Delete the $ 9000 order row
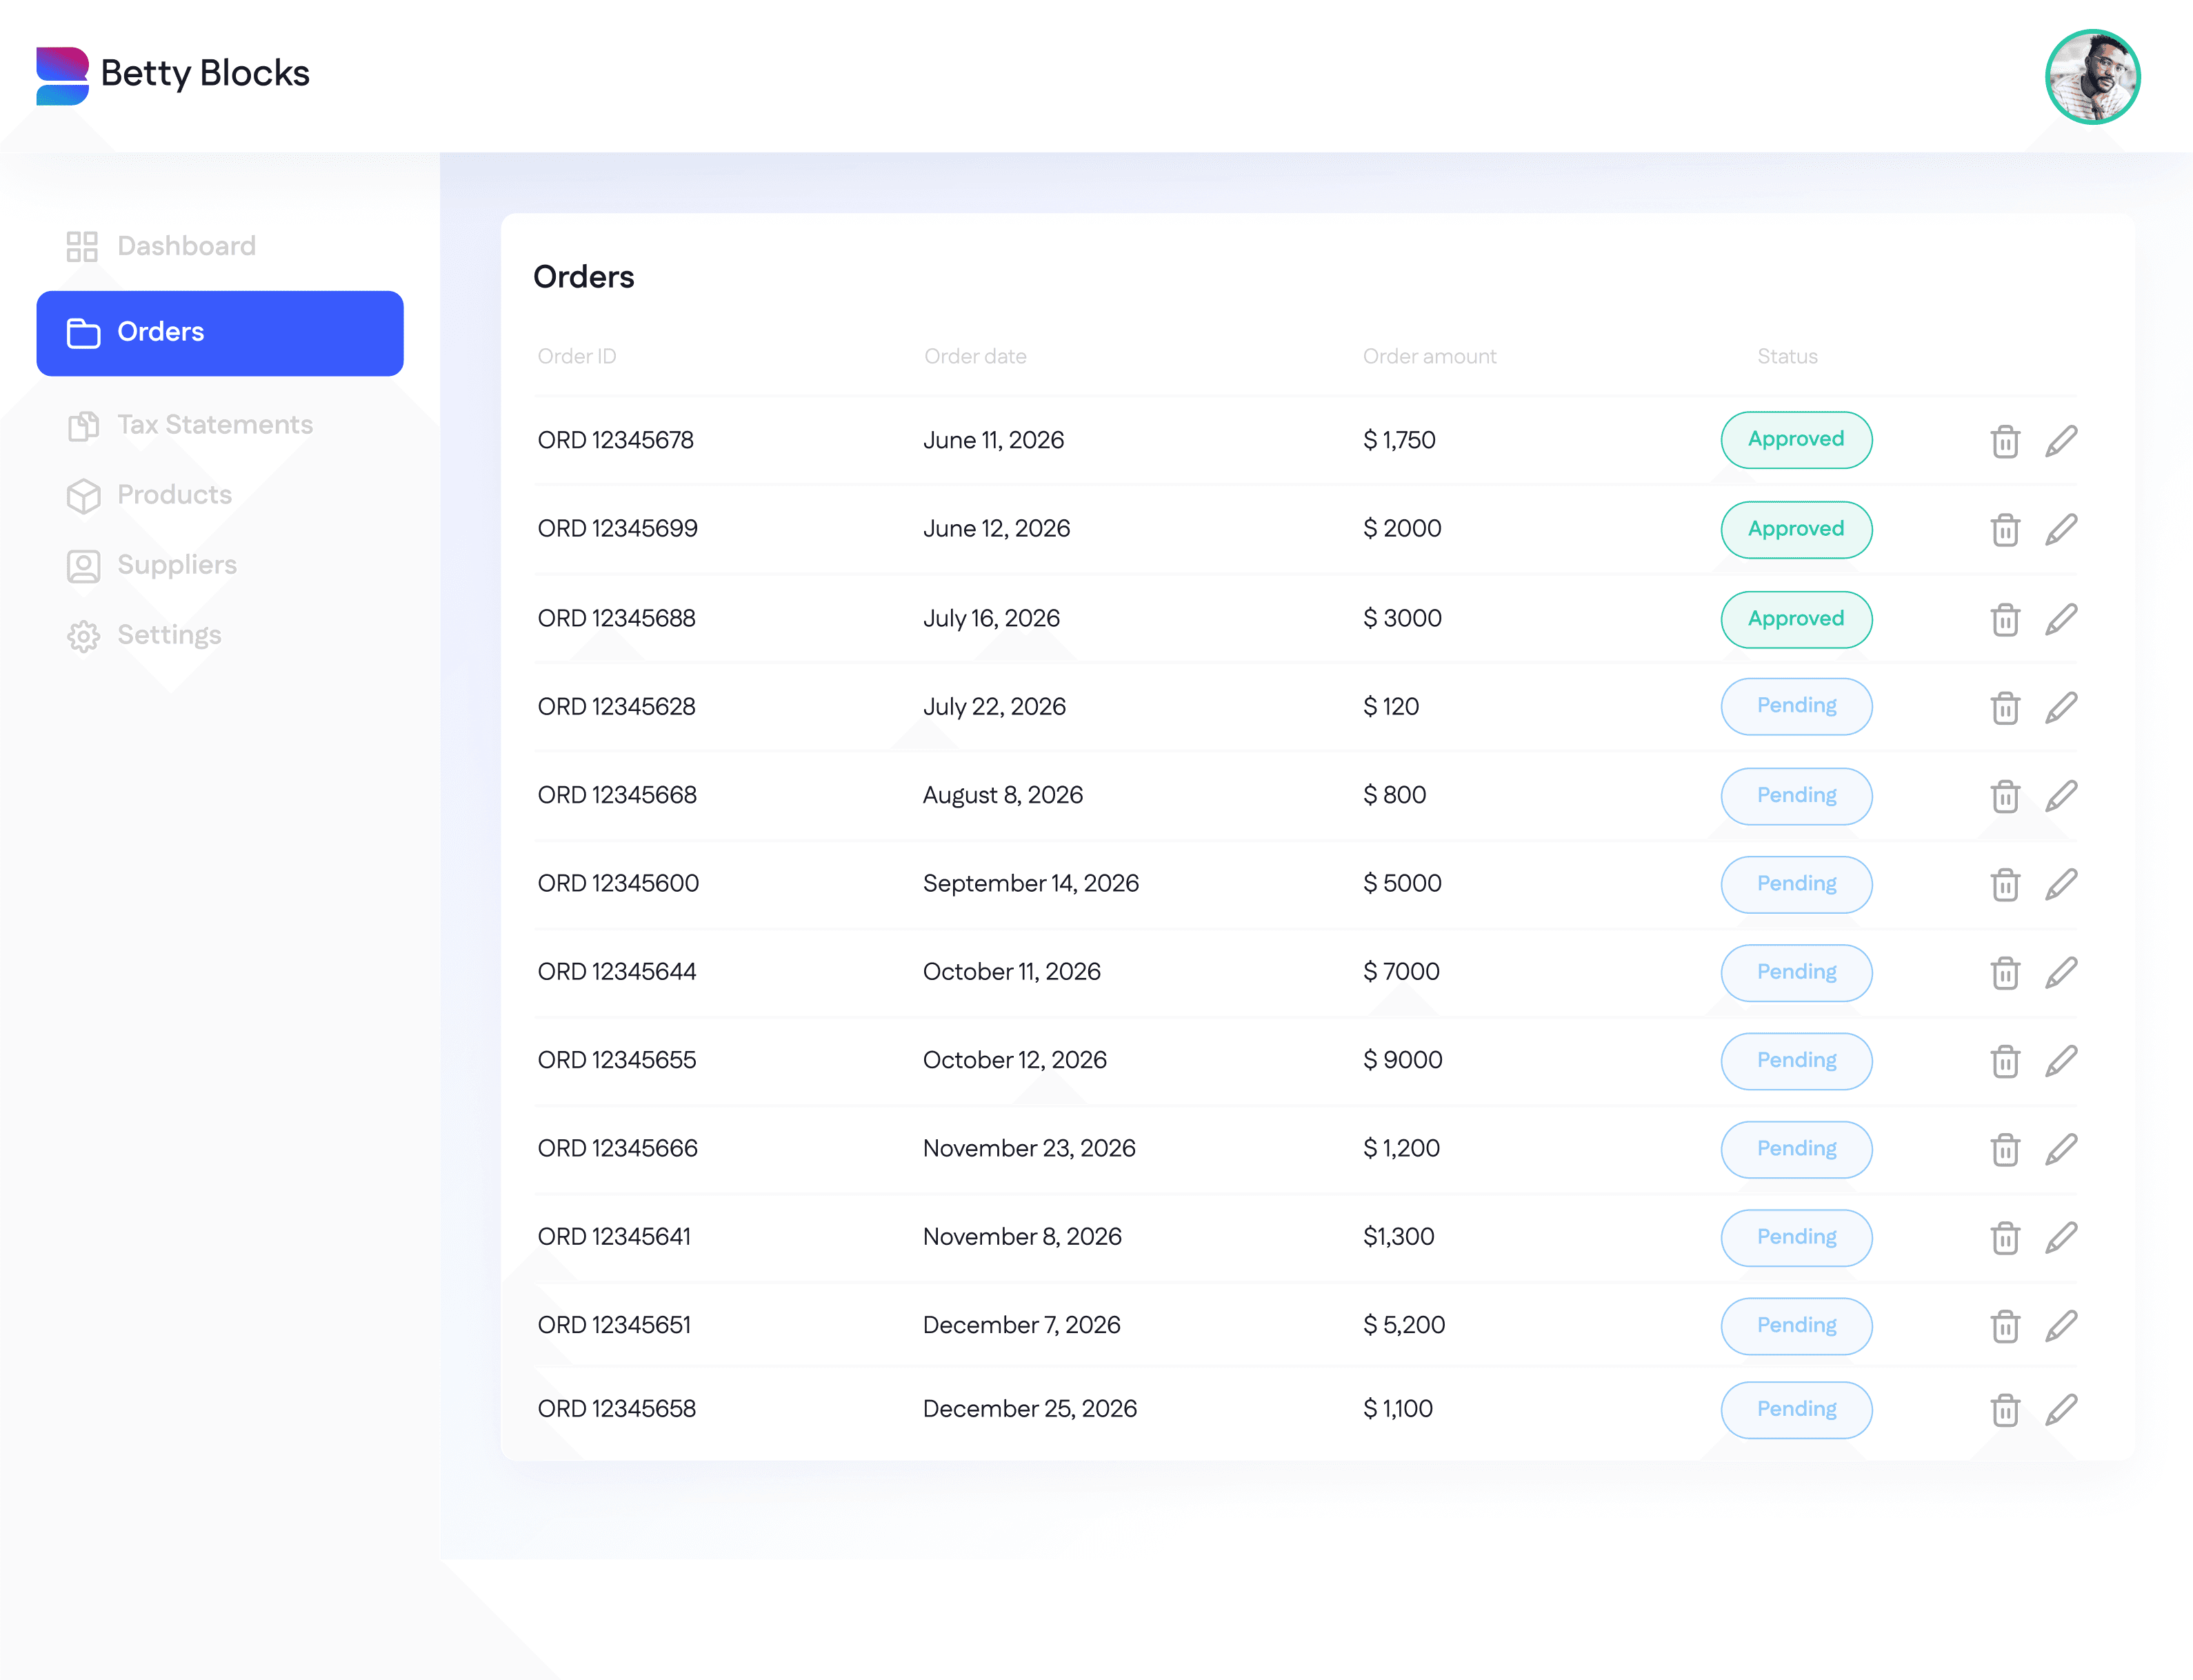The image size is (2193, 1680). [x=2004, y=1061]
